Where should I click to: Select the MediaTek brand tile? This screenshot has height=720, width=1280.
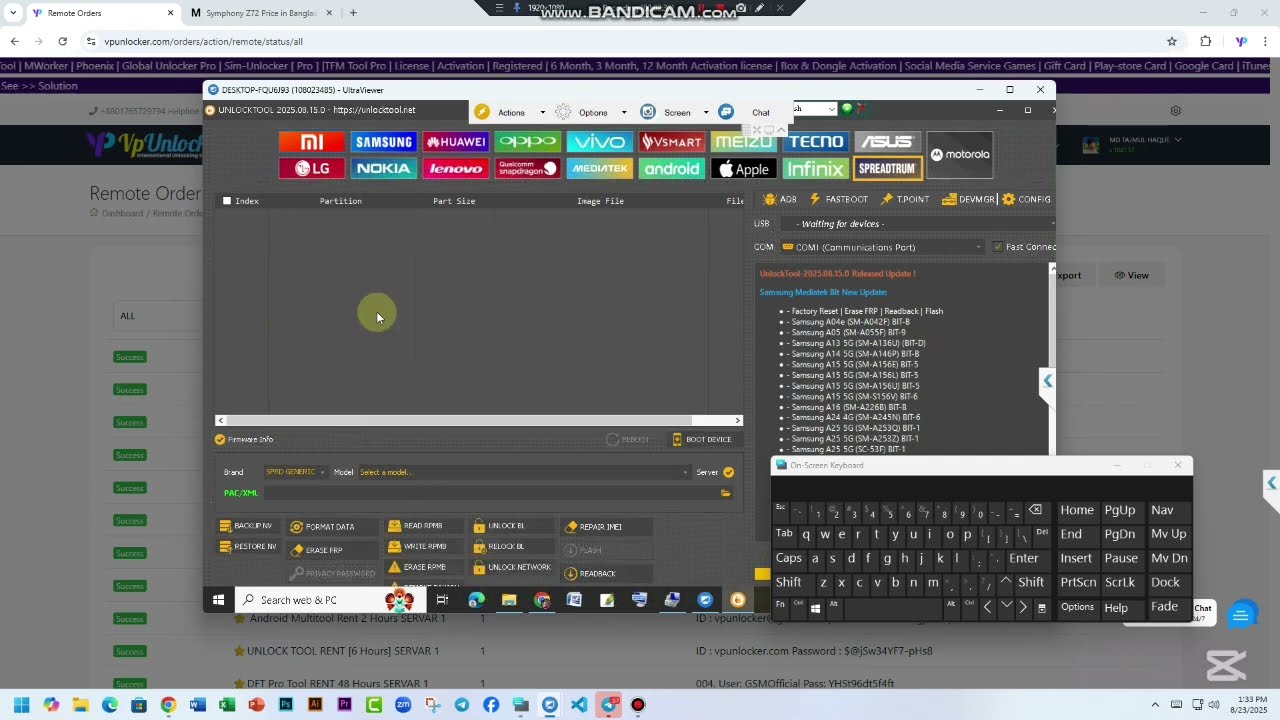(x=600, y=168)
